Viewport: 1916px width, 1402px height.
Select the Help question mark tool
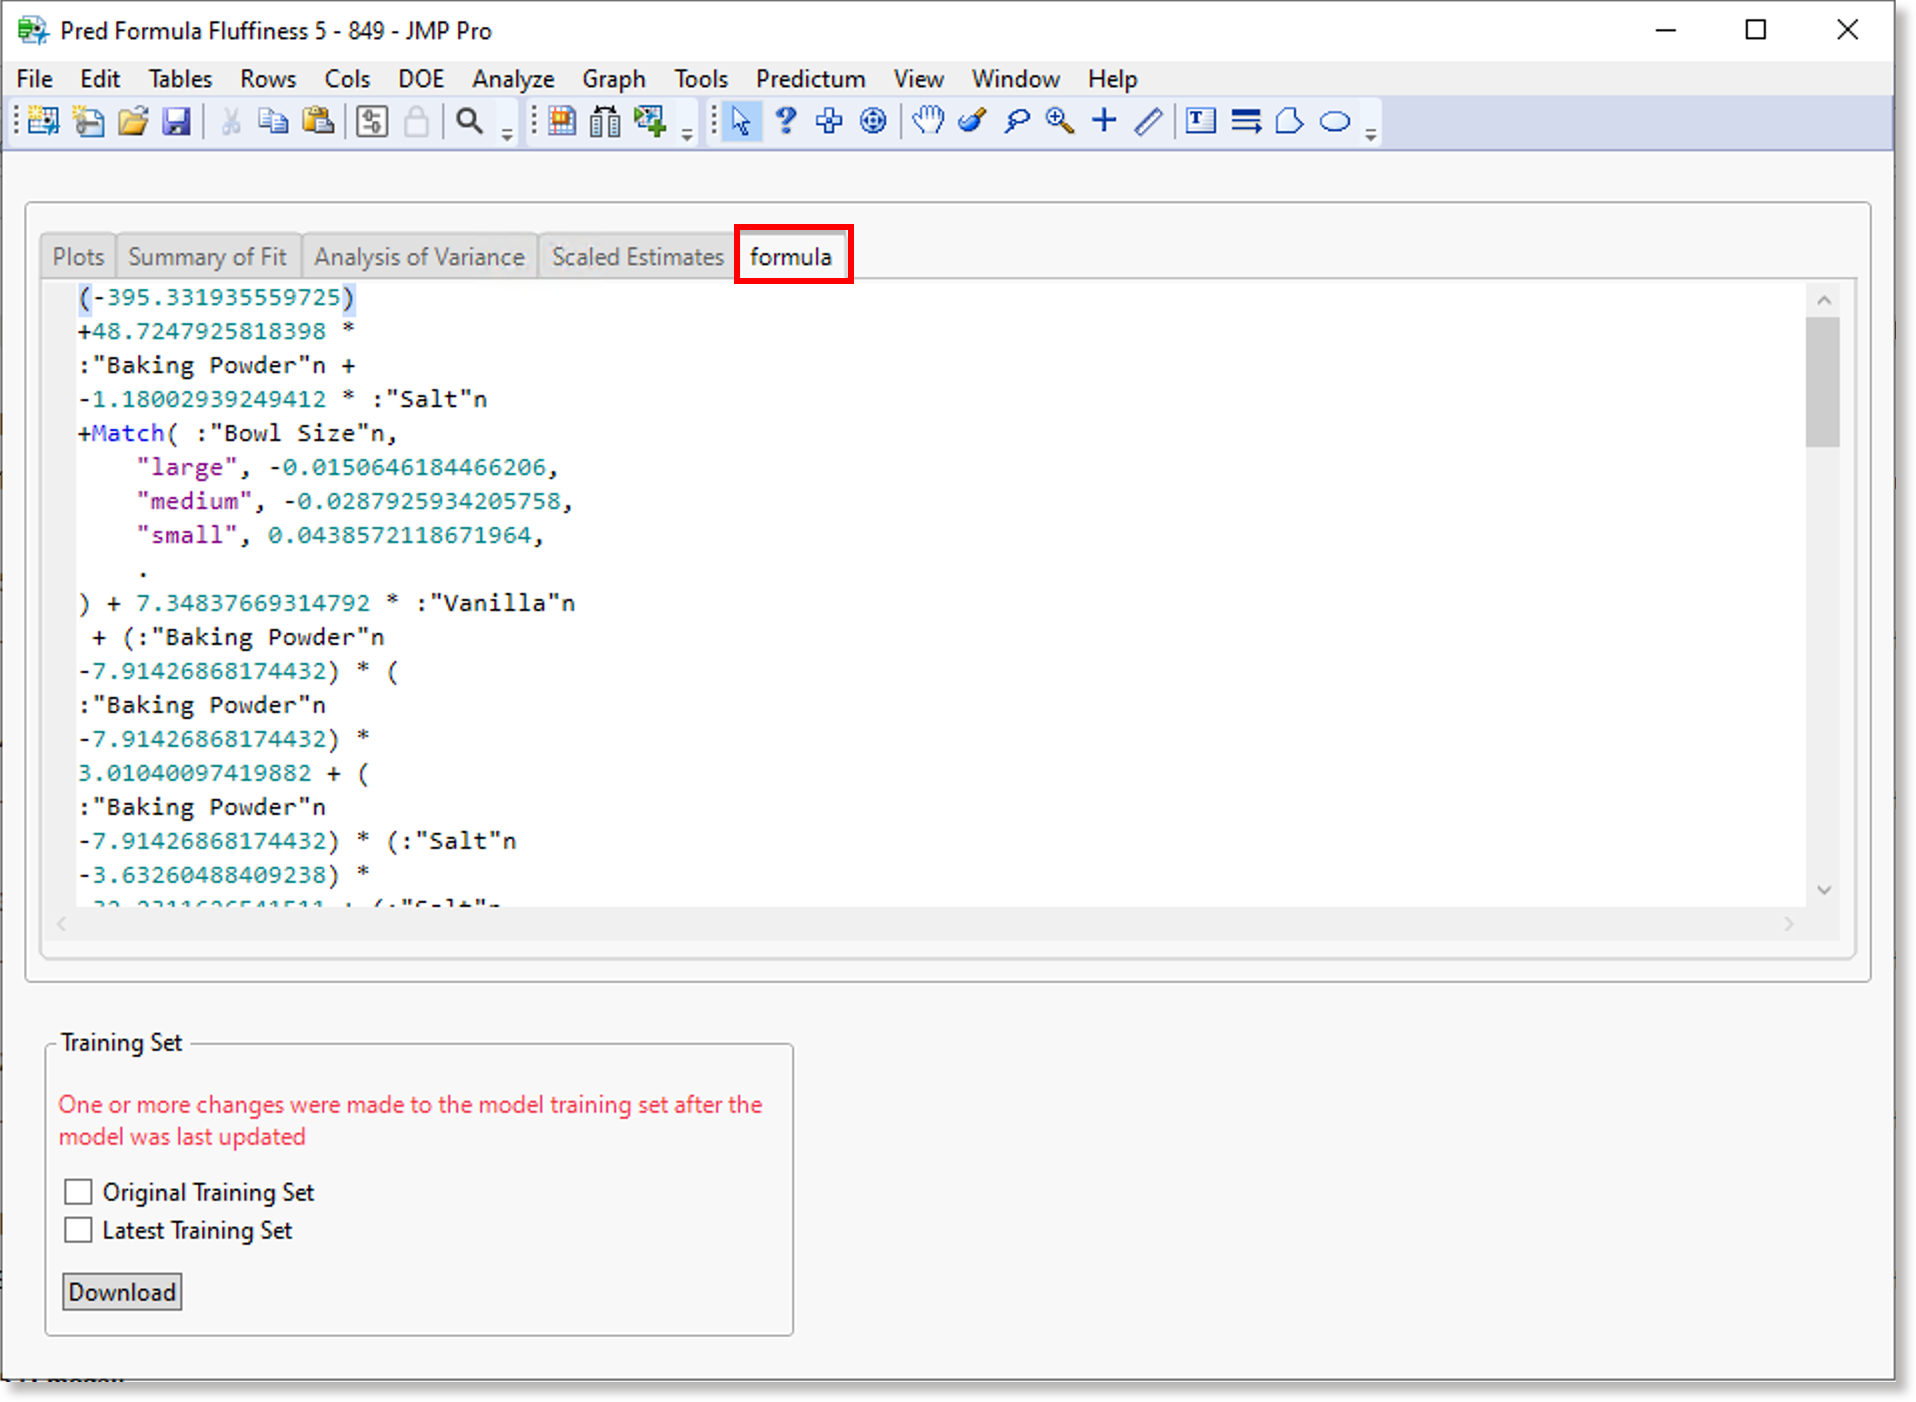[x=786, y=121]
